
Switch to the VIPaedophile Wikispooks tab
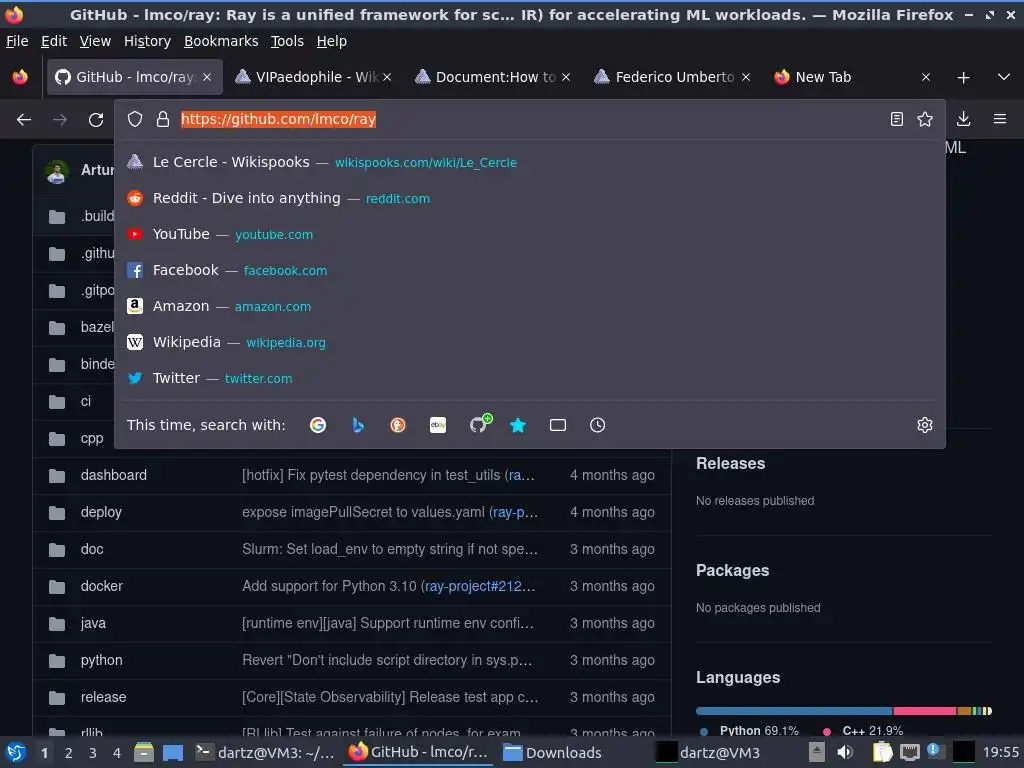pos(313,77)
